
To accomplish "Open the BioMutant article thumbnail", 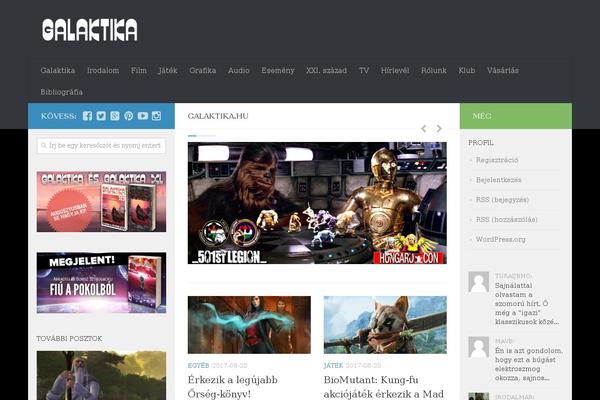I will pyautogui.click(x=385, y=325).
